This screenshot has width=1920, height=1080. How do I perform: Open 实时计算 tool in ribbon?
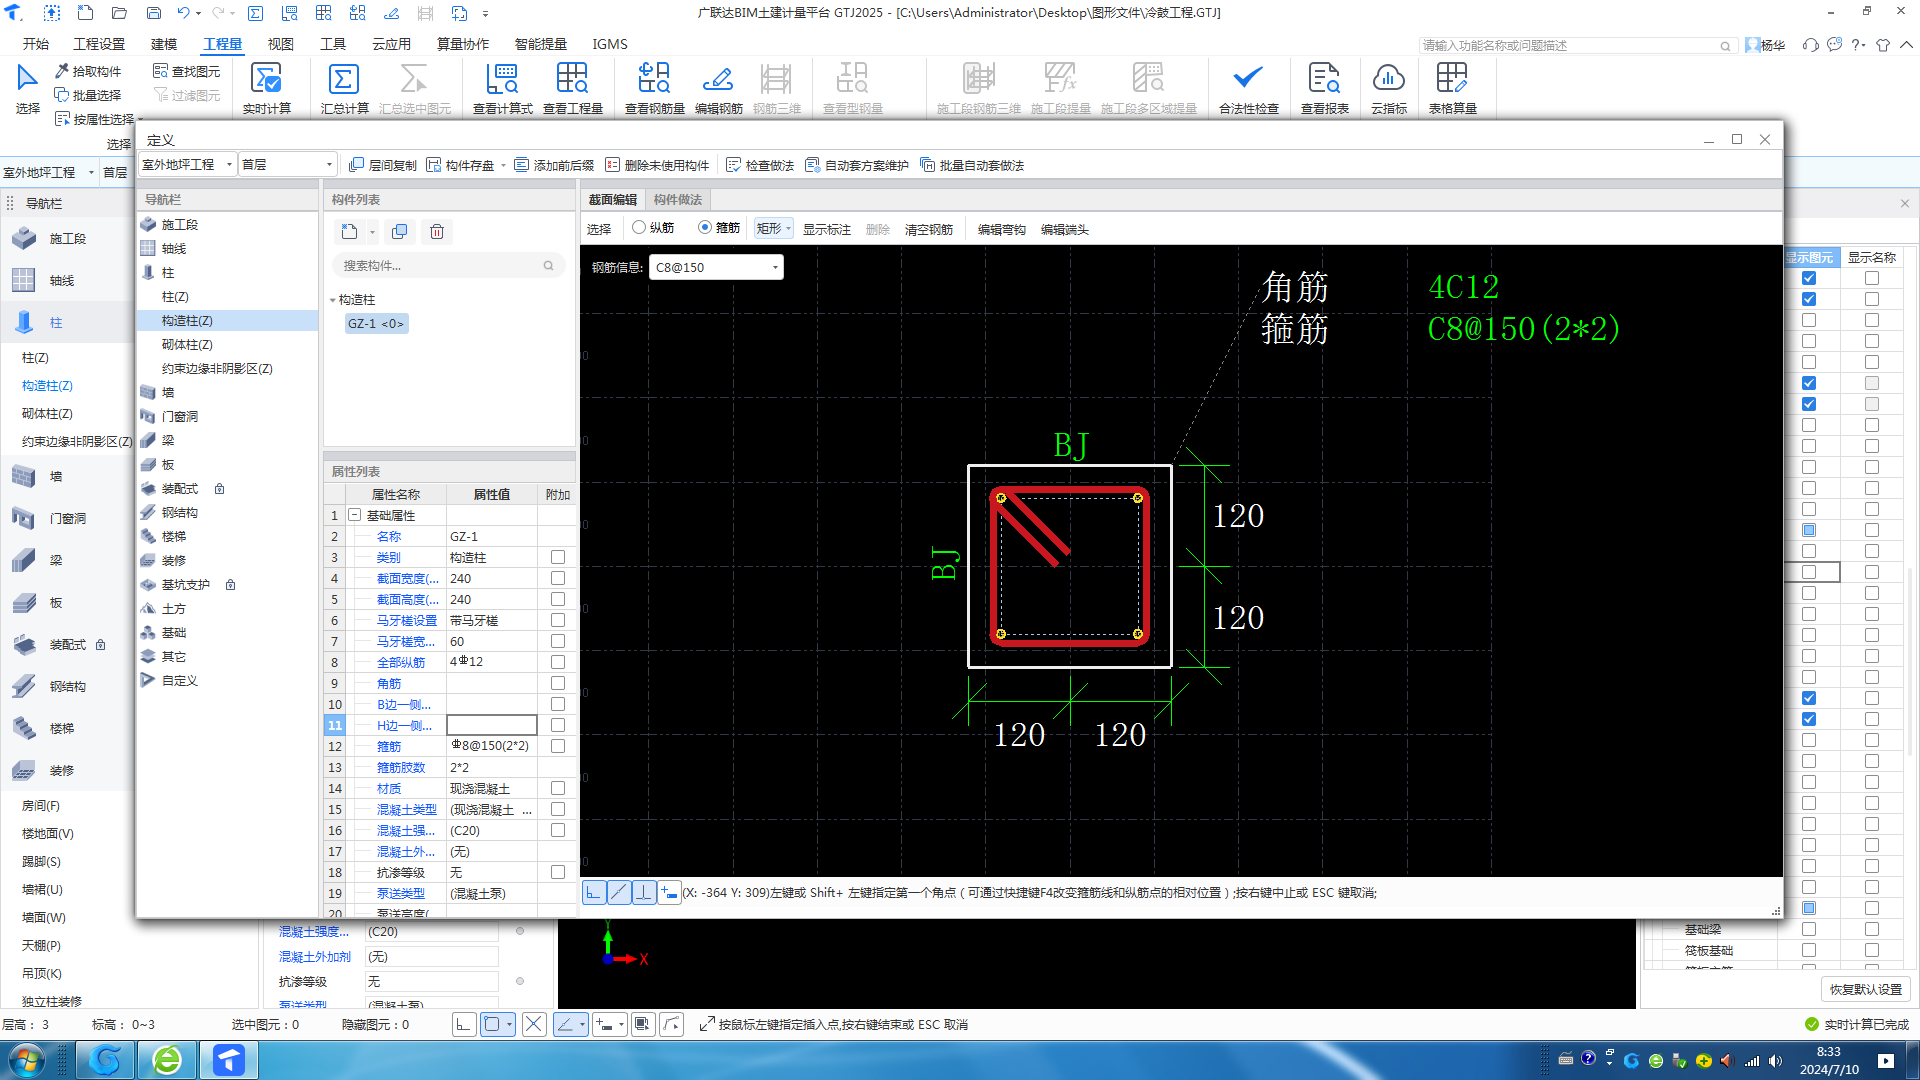[x=266, y=88]
